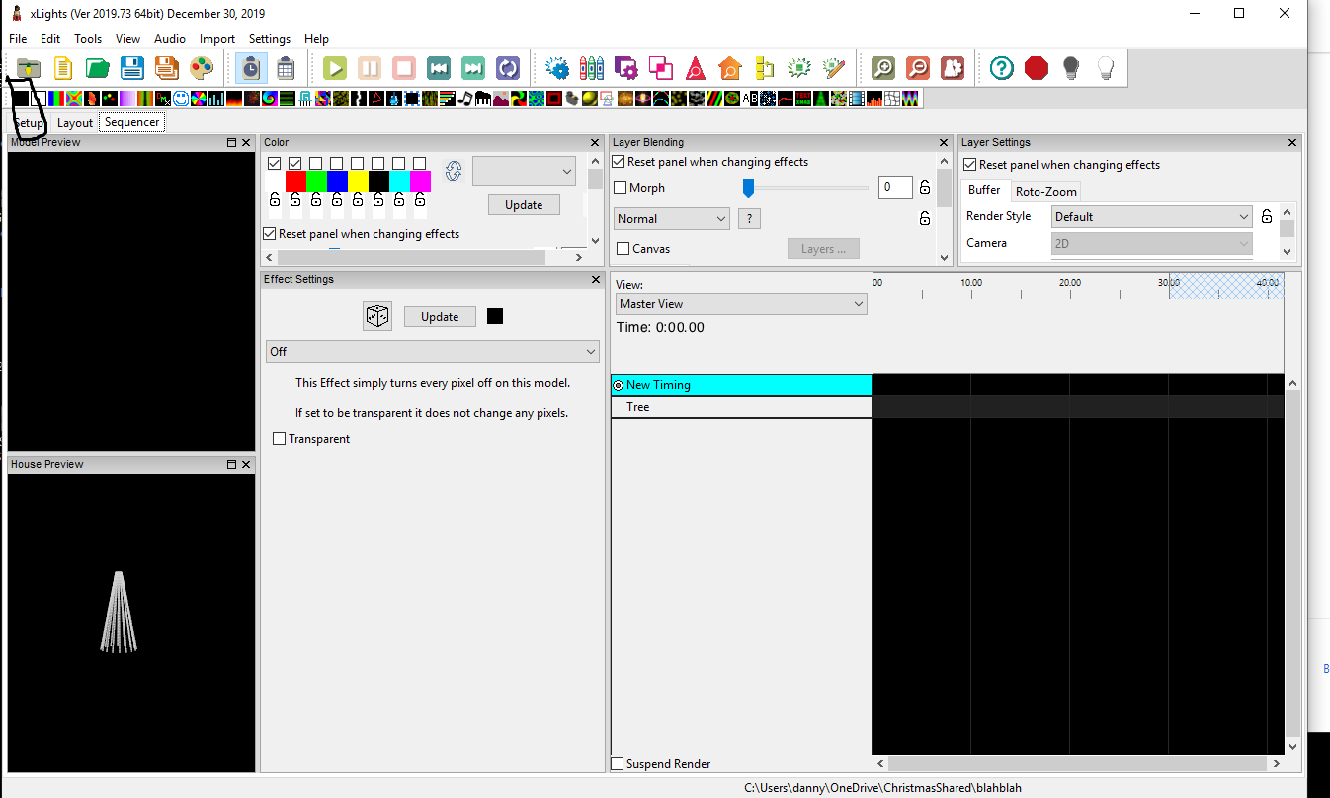Click the green chip burst icon

799,68
